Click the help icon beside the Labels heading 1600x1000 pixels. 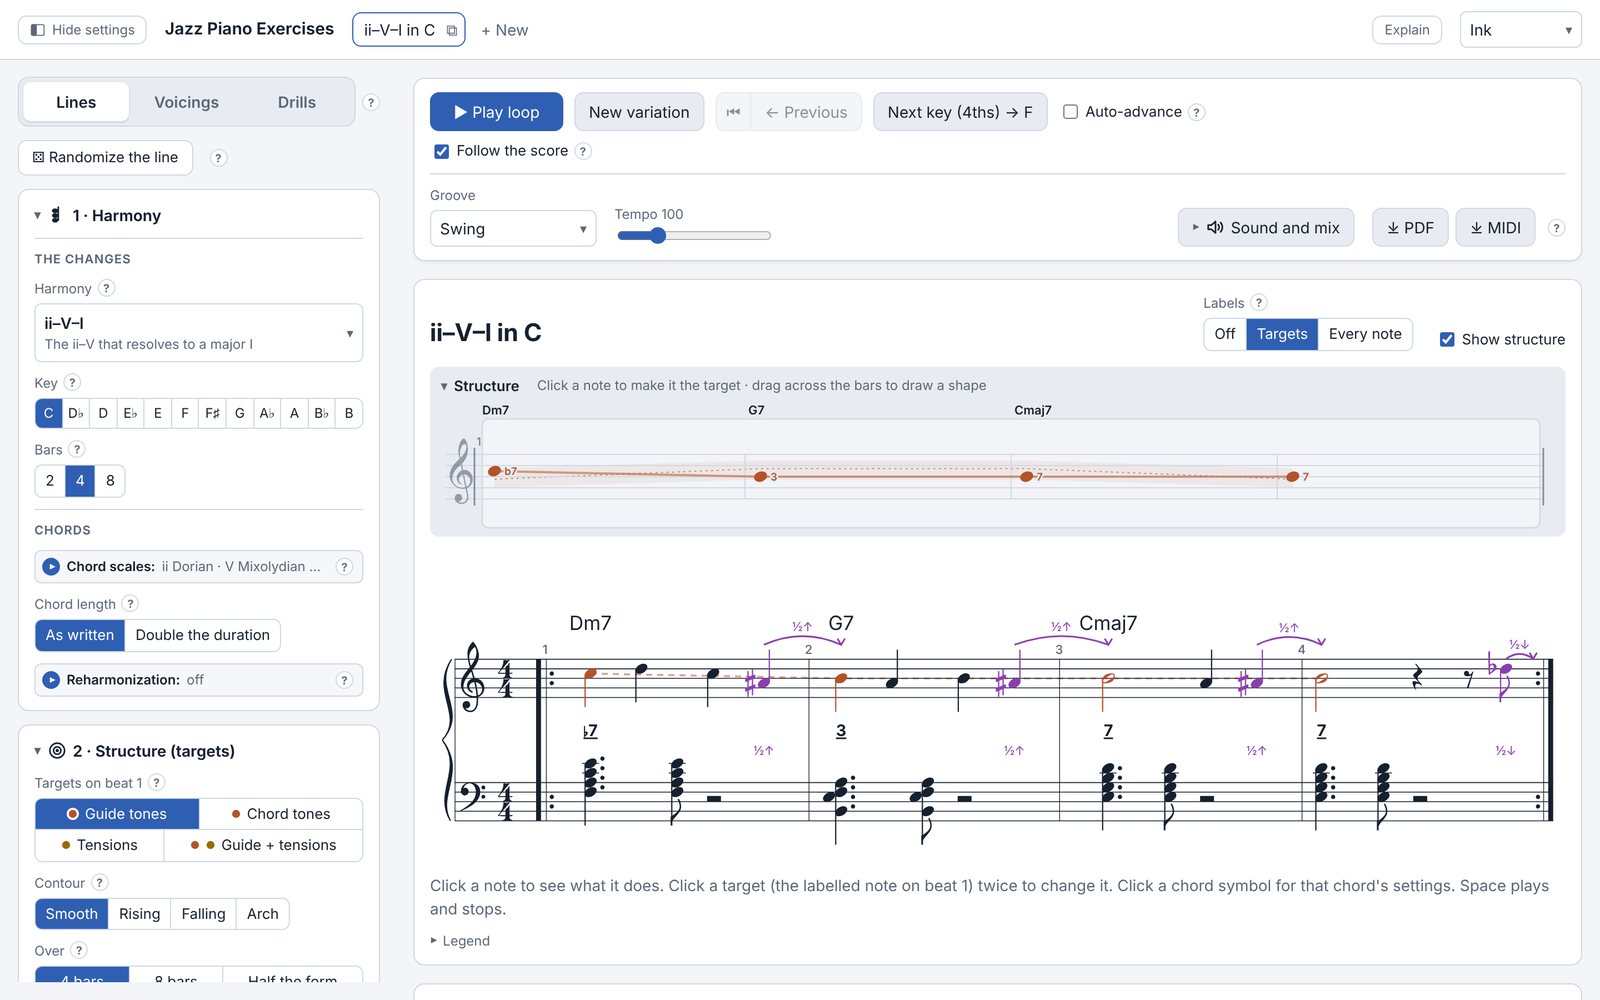(1259, 302)
